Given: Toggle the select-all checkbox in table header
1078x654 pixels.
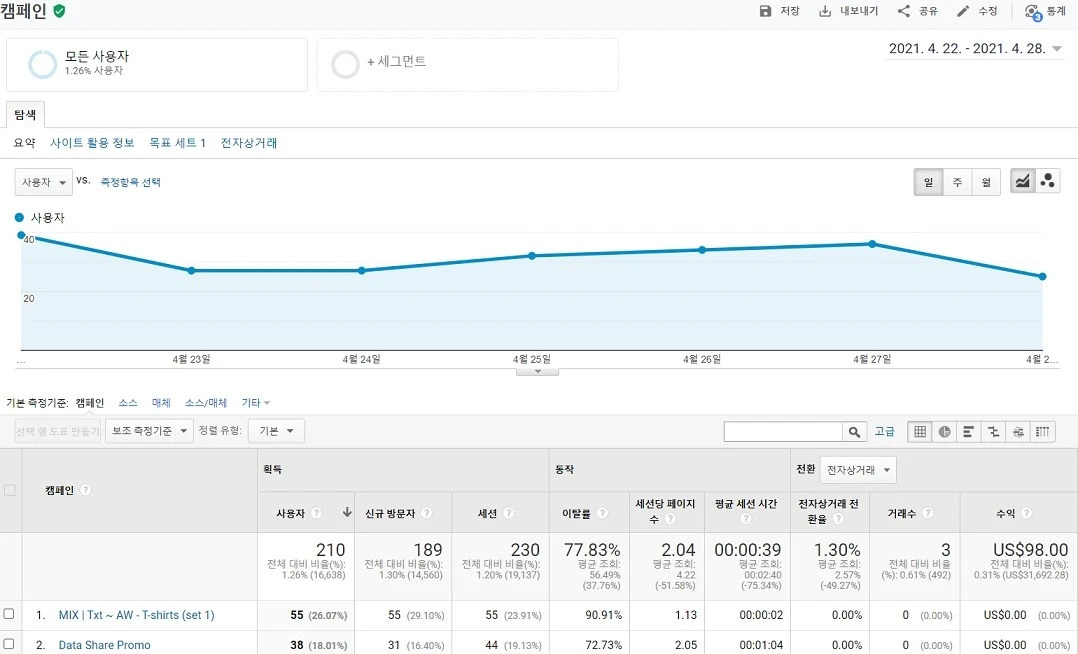Looking at the screenshot, I should pyautogui.click(x=10, y=490).
